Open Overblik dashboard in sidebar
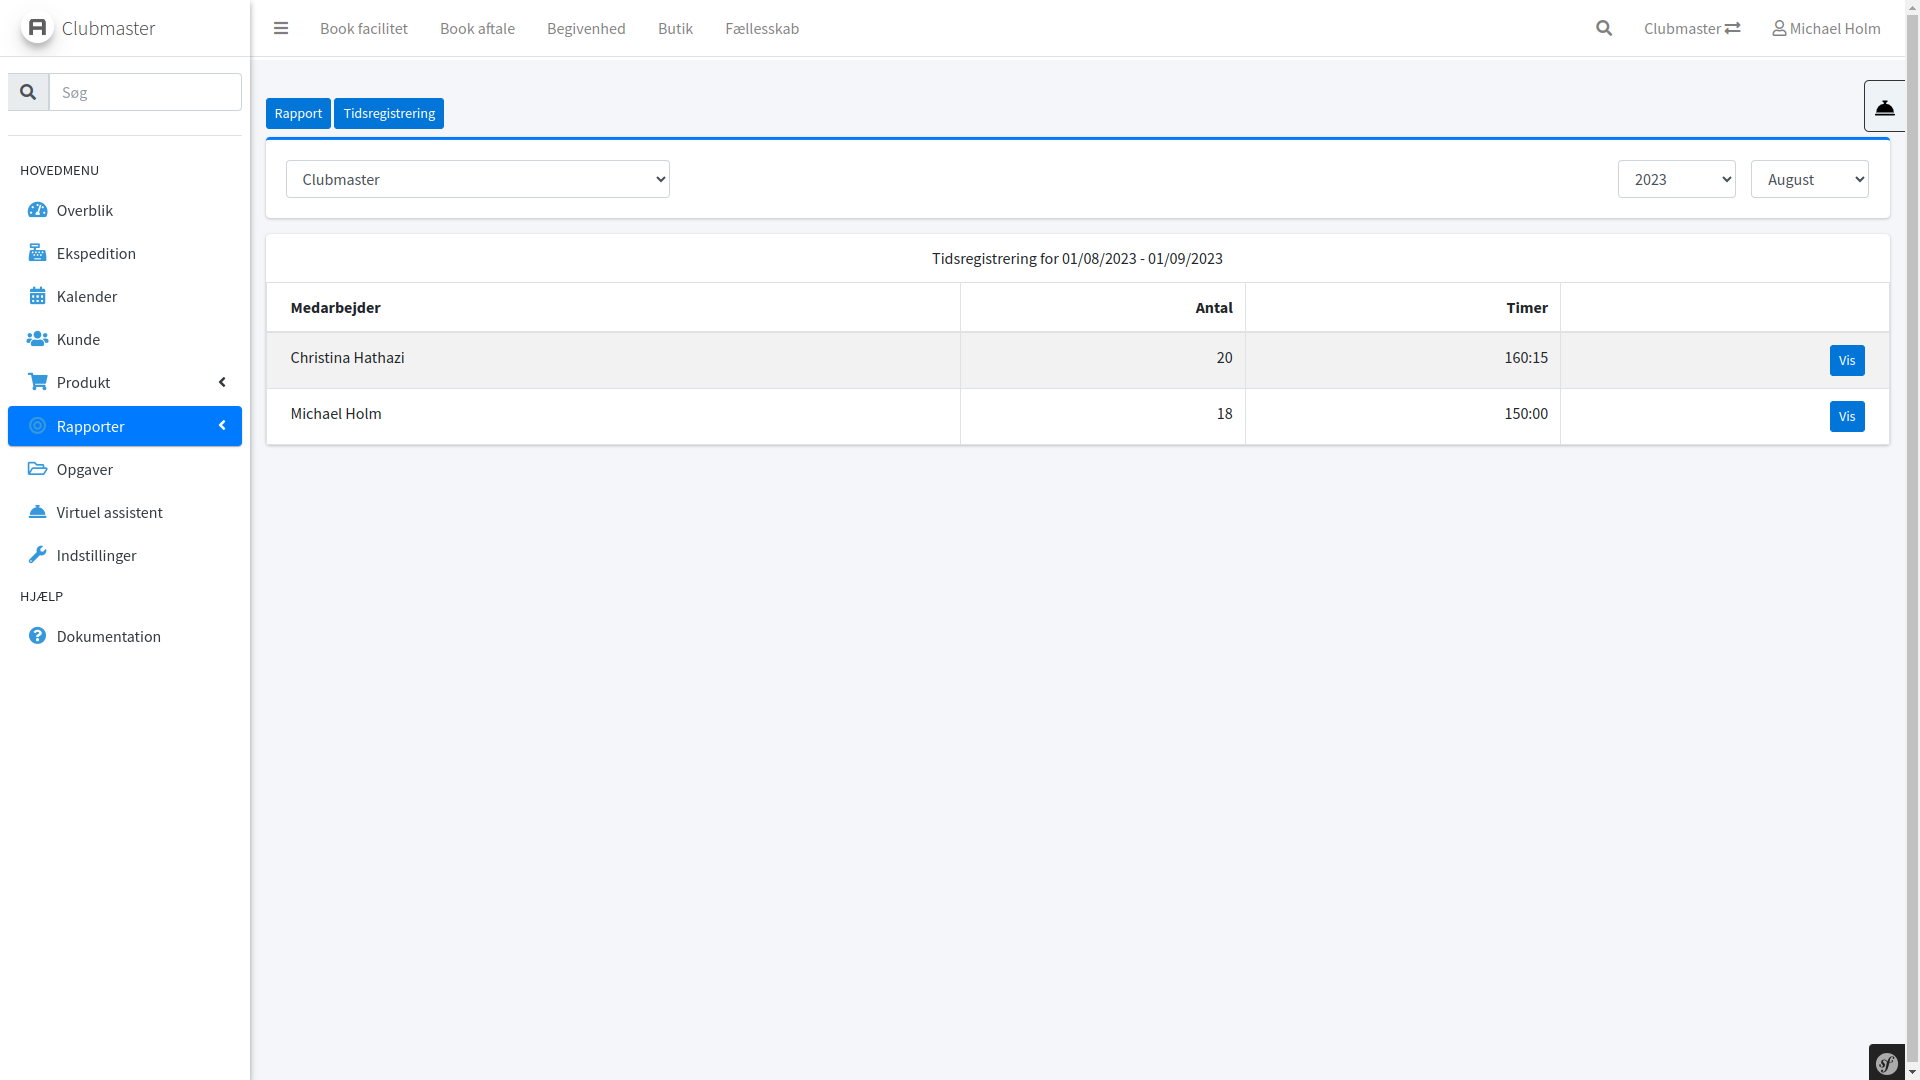The image size is (1920, 1080). 85,210
